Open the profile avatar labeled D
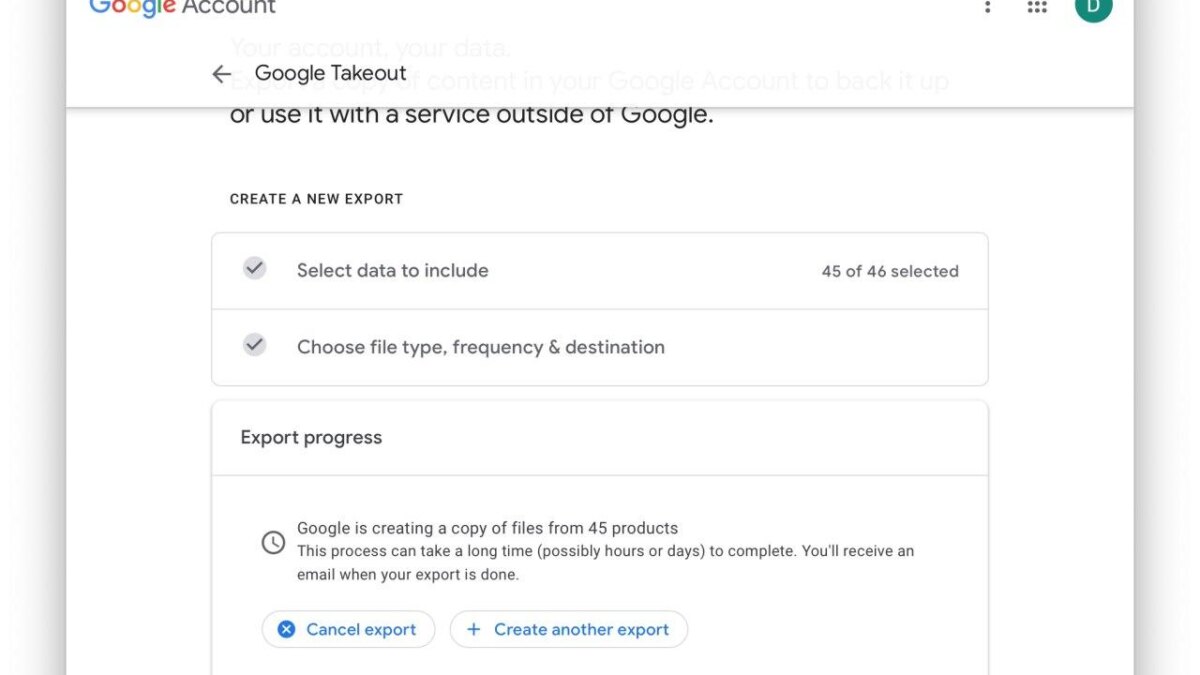The height and width of the screenshot is (675, 1200). click(1092, 8)
